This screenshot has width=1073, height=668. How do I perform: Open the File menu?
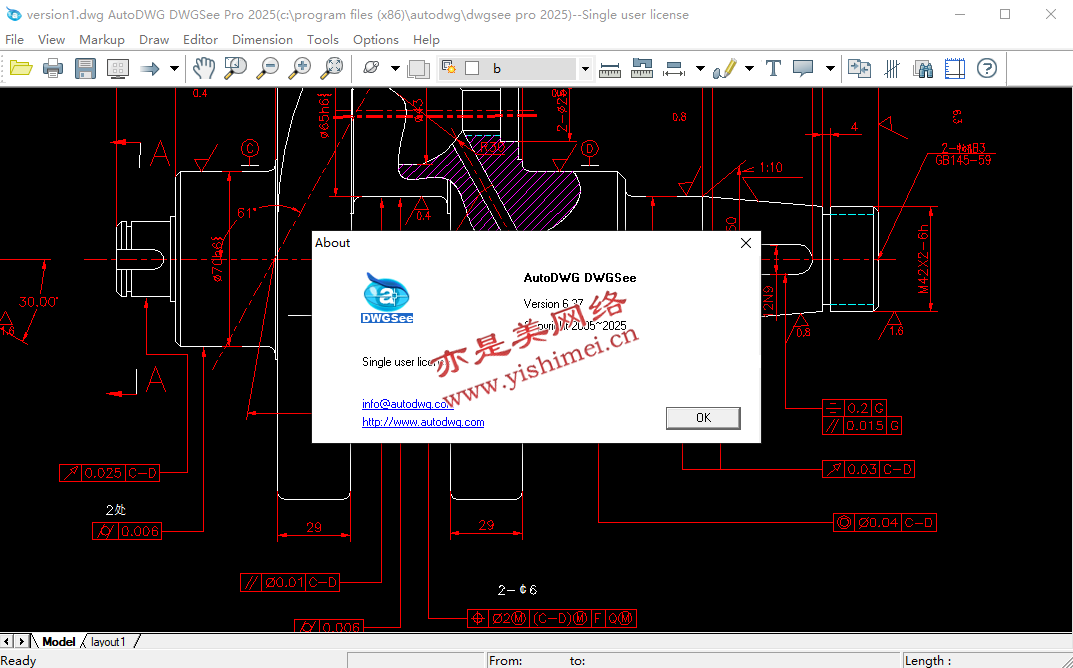(x=14, y=40)
